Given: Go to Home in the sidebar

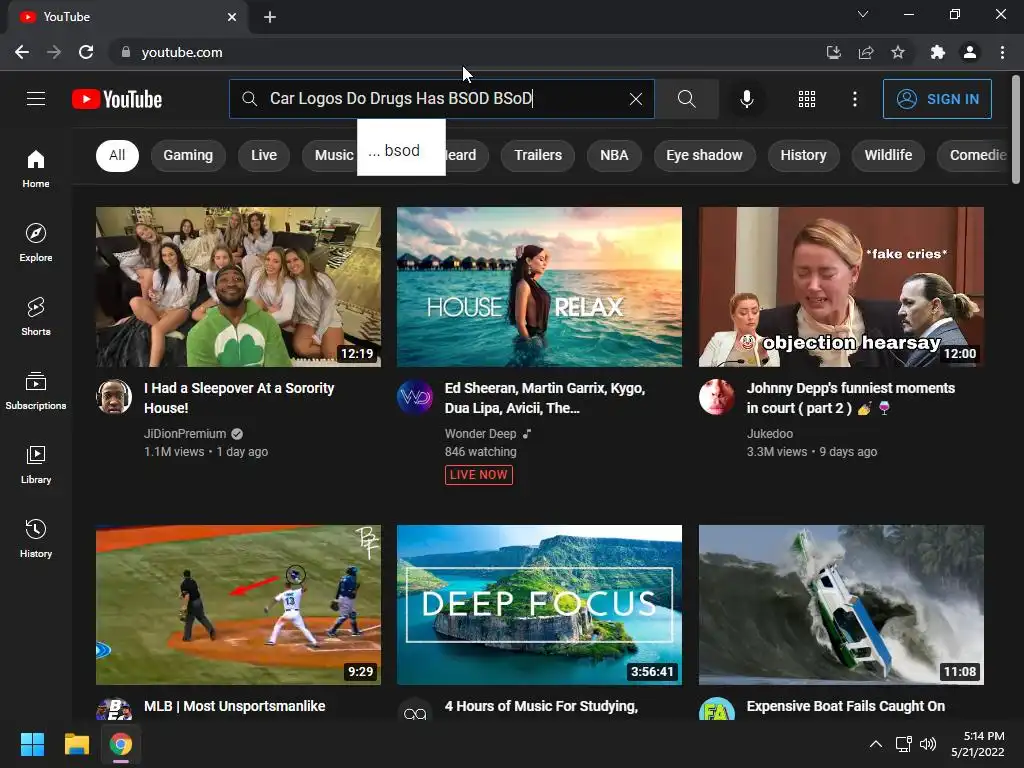Looking at the screenshot, I should point(36,168).
